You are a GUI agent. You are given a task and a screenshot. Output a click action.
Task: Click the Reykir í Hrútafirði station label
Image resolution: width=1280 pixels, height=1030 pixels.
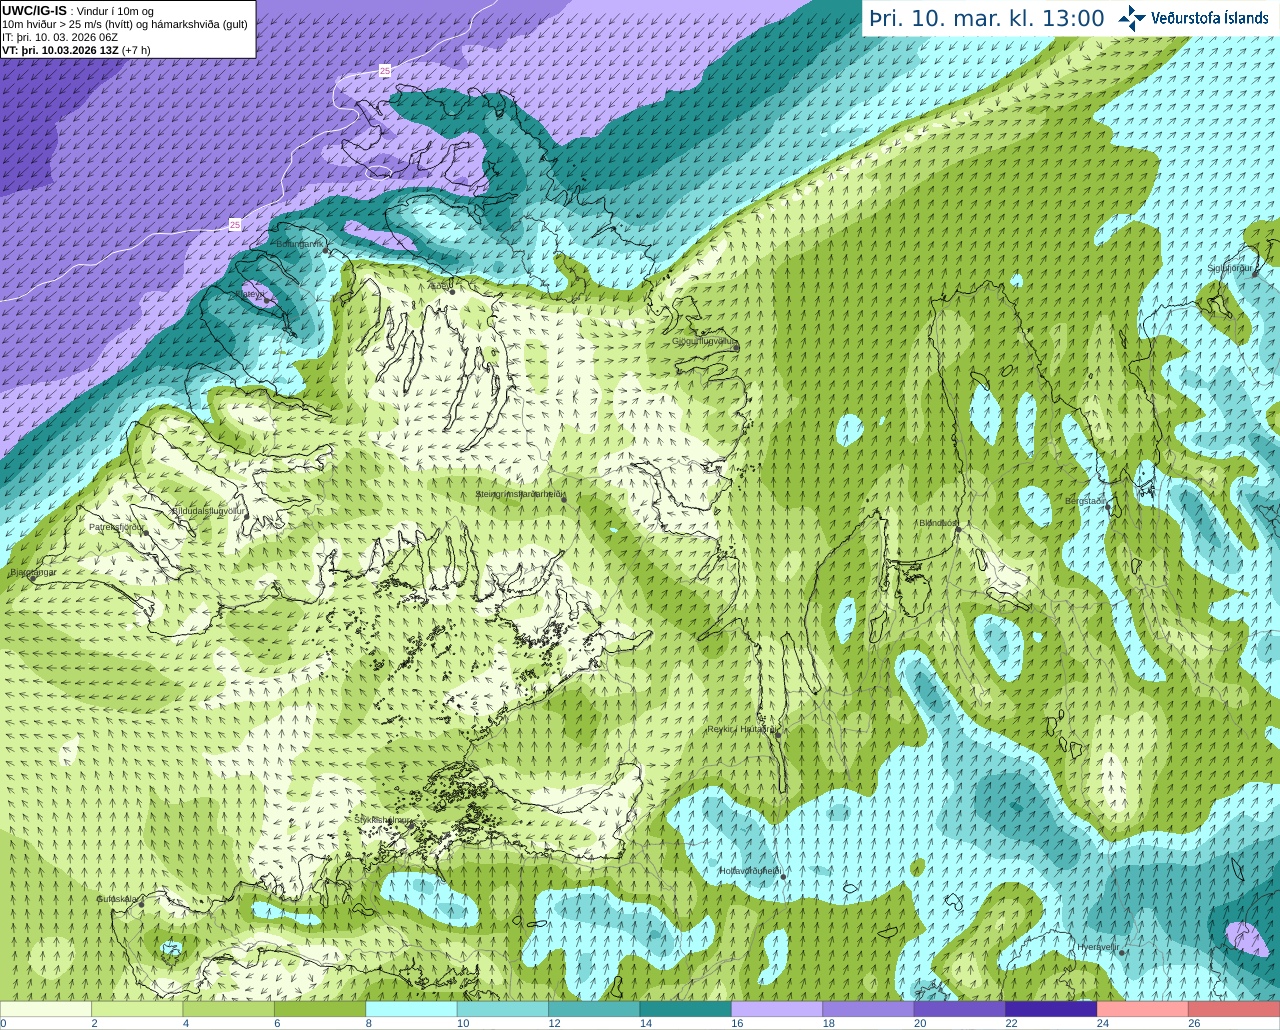pyautogui.click(x=742, y=729)
